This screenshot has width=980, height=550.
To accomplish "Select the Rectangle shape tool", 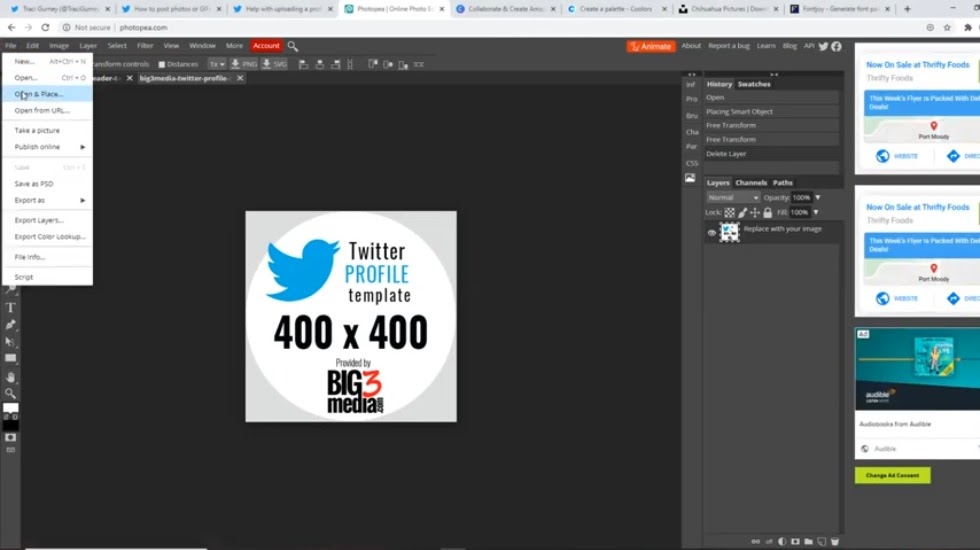I will [x=11, y=358].
